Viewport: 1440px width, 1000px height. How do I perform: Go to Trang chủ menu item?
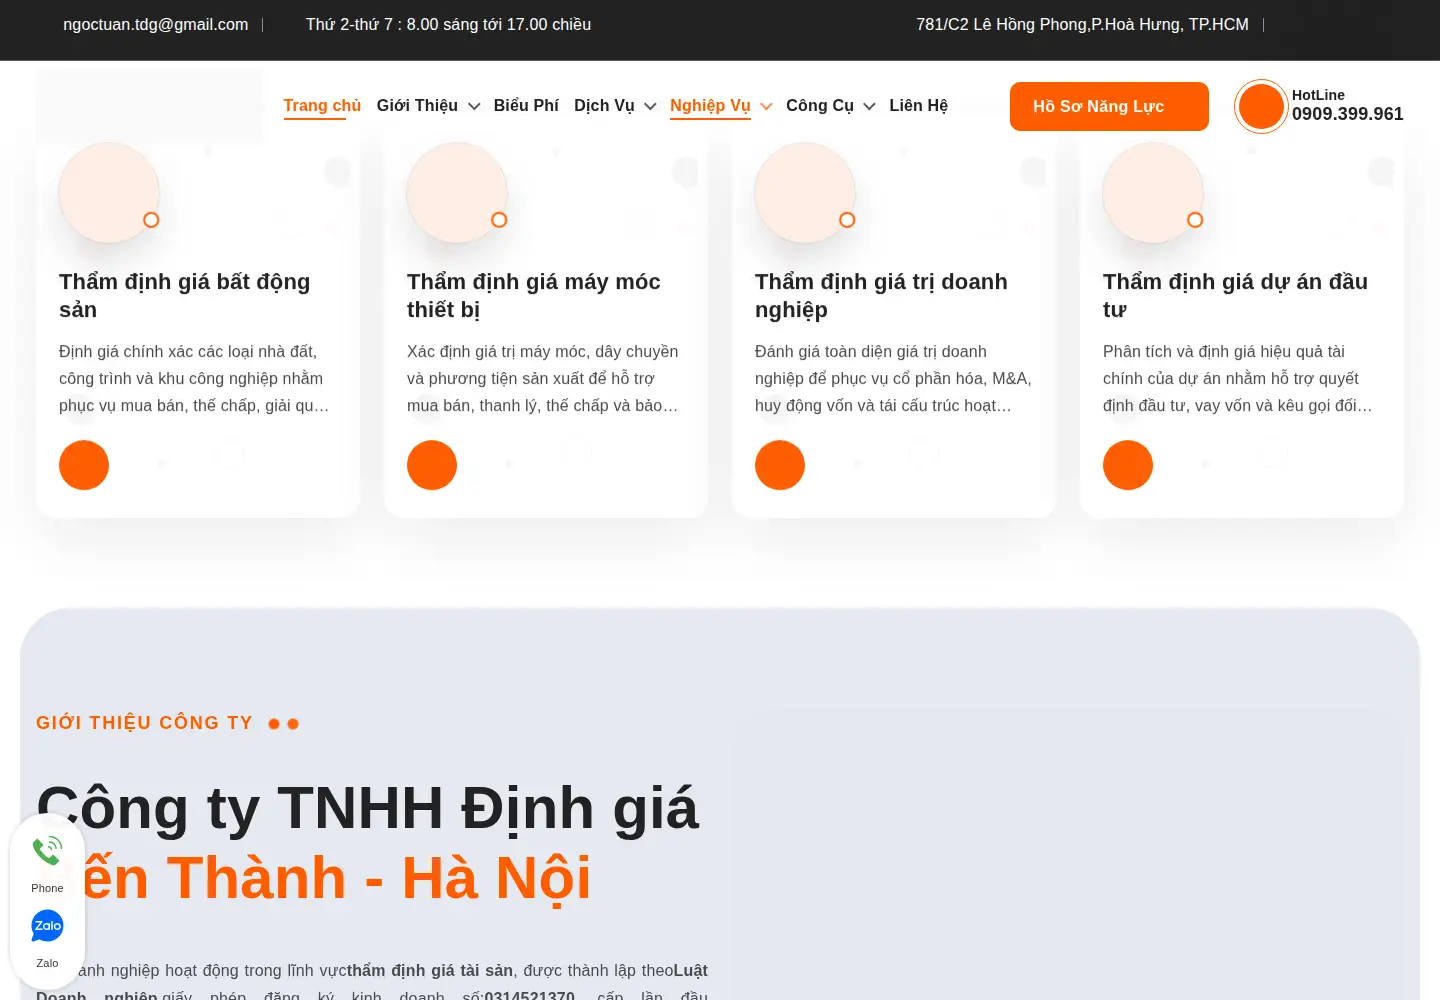(x=322, y=106)
